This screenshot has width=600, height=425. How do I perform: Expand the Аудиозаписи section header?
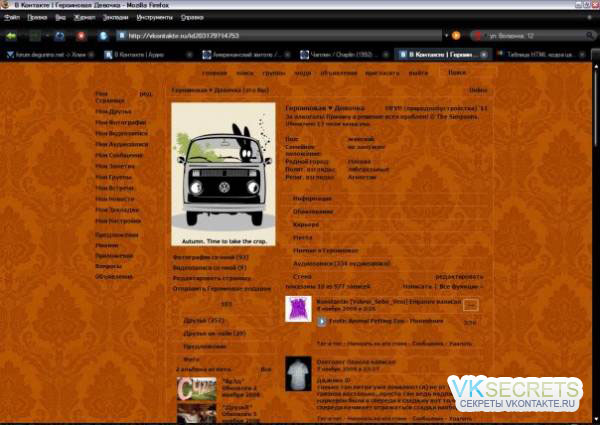tap(342, 264)
